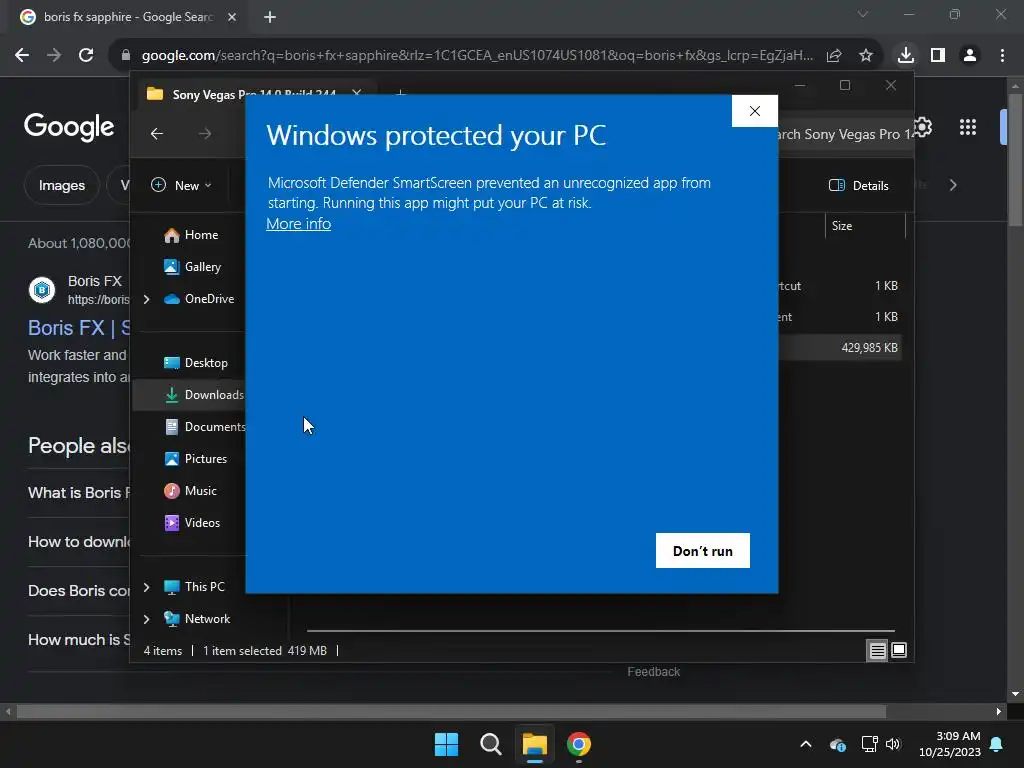The width and height of the screenshot is (1024, 768).
Task: Expand the OneDrive tree node
Action: tap(146, 299)
